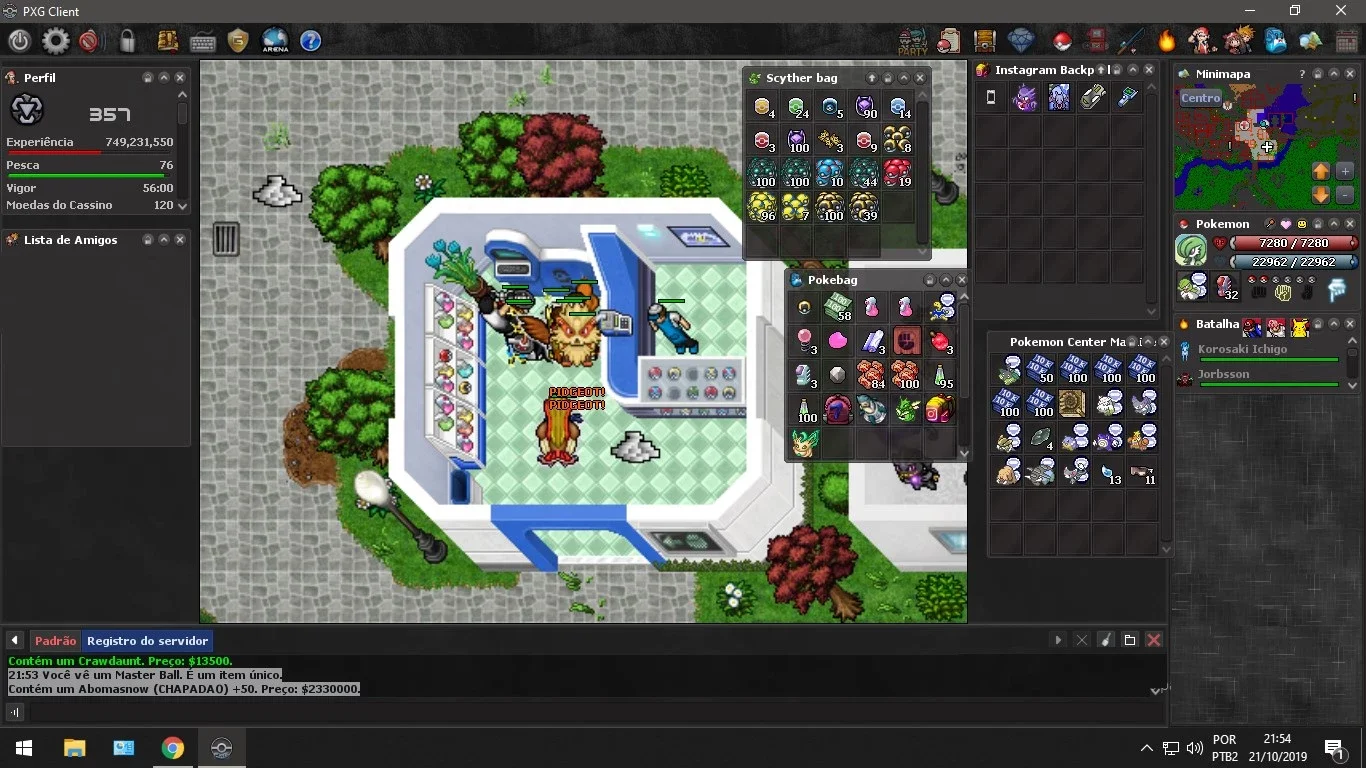The width and height of the screenshot is (1366, 768).
Task: Open File Explorer from the taskbar
Action: point(74,748)
